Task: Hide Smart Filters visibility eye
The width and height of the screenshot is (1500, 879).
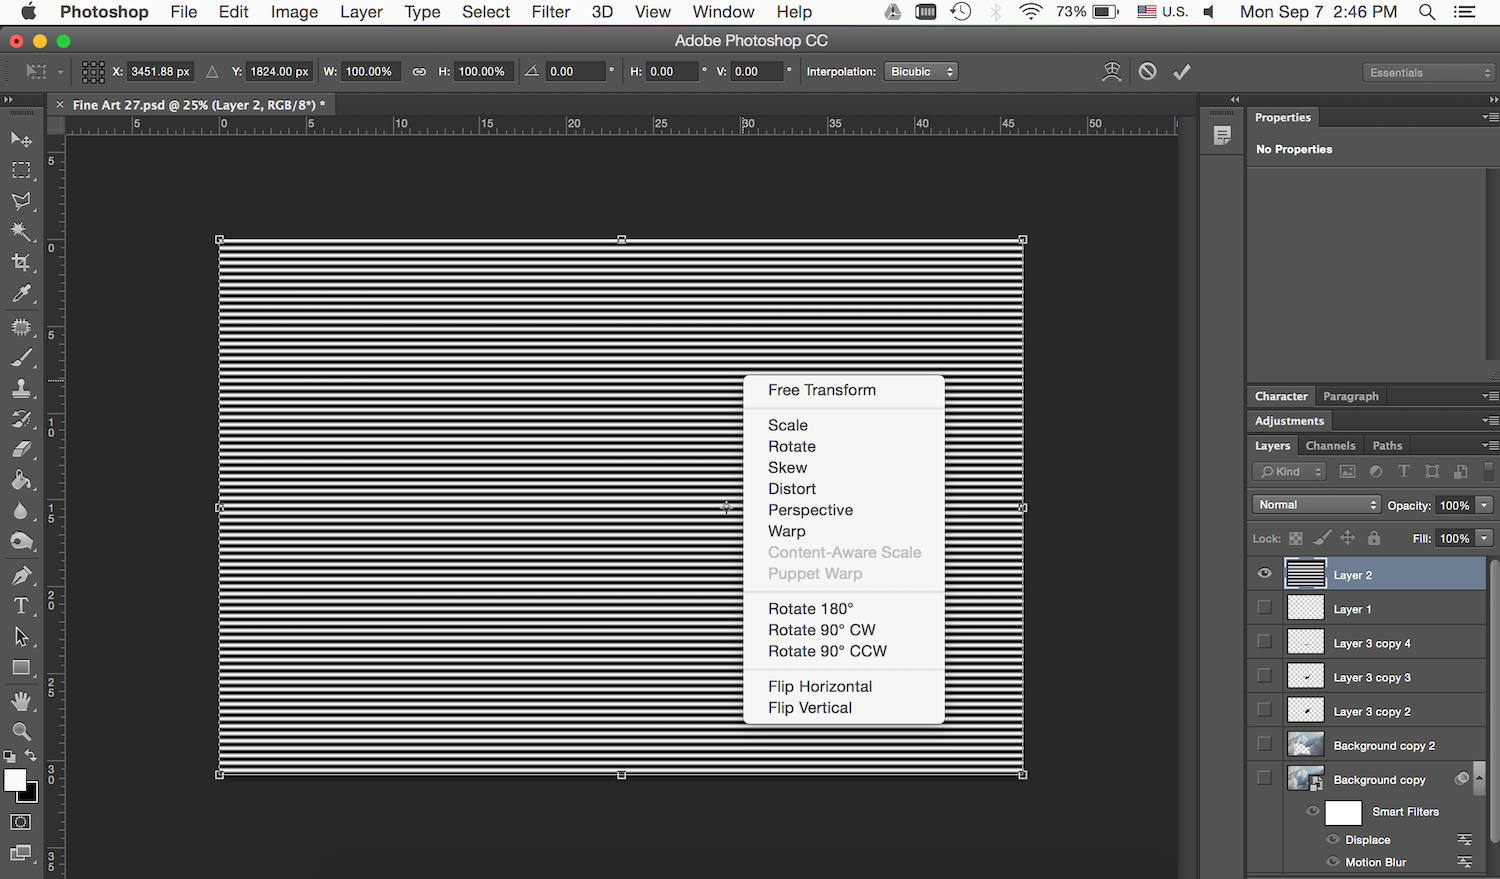Action: (x=1312, y=811)
